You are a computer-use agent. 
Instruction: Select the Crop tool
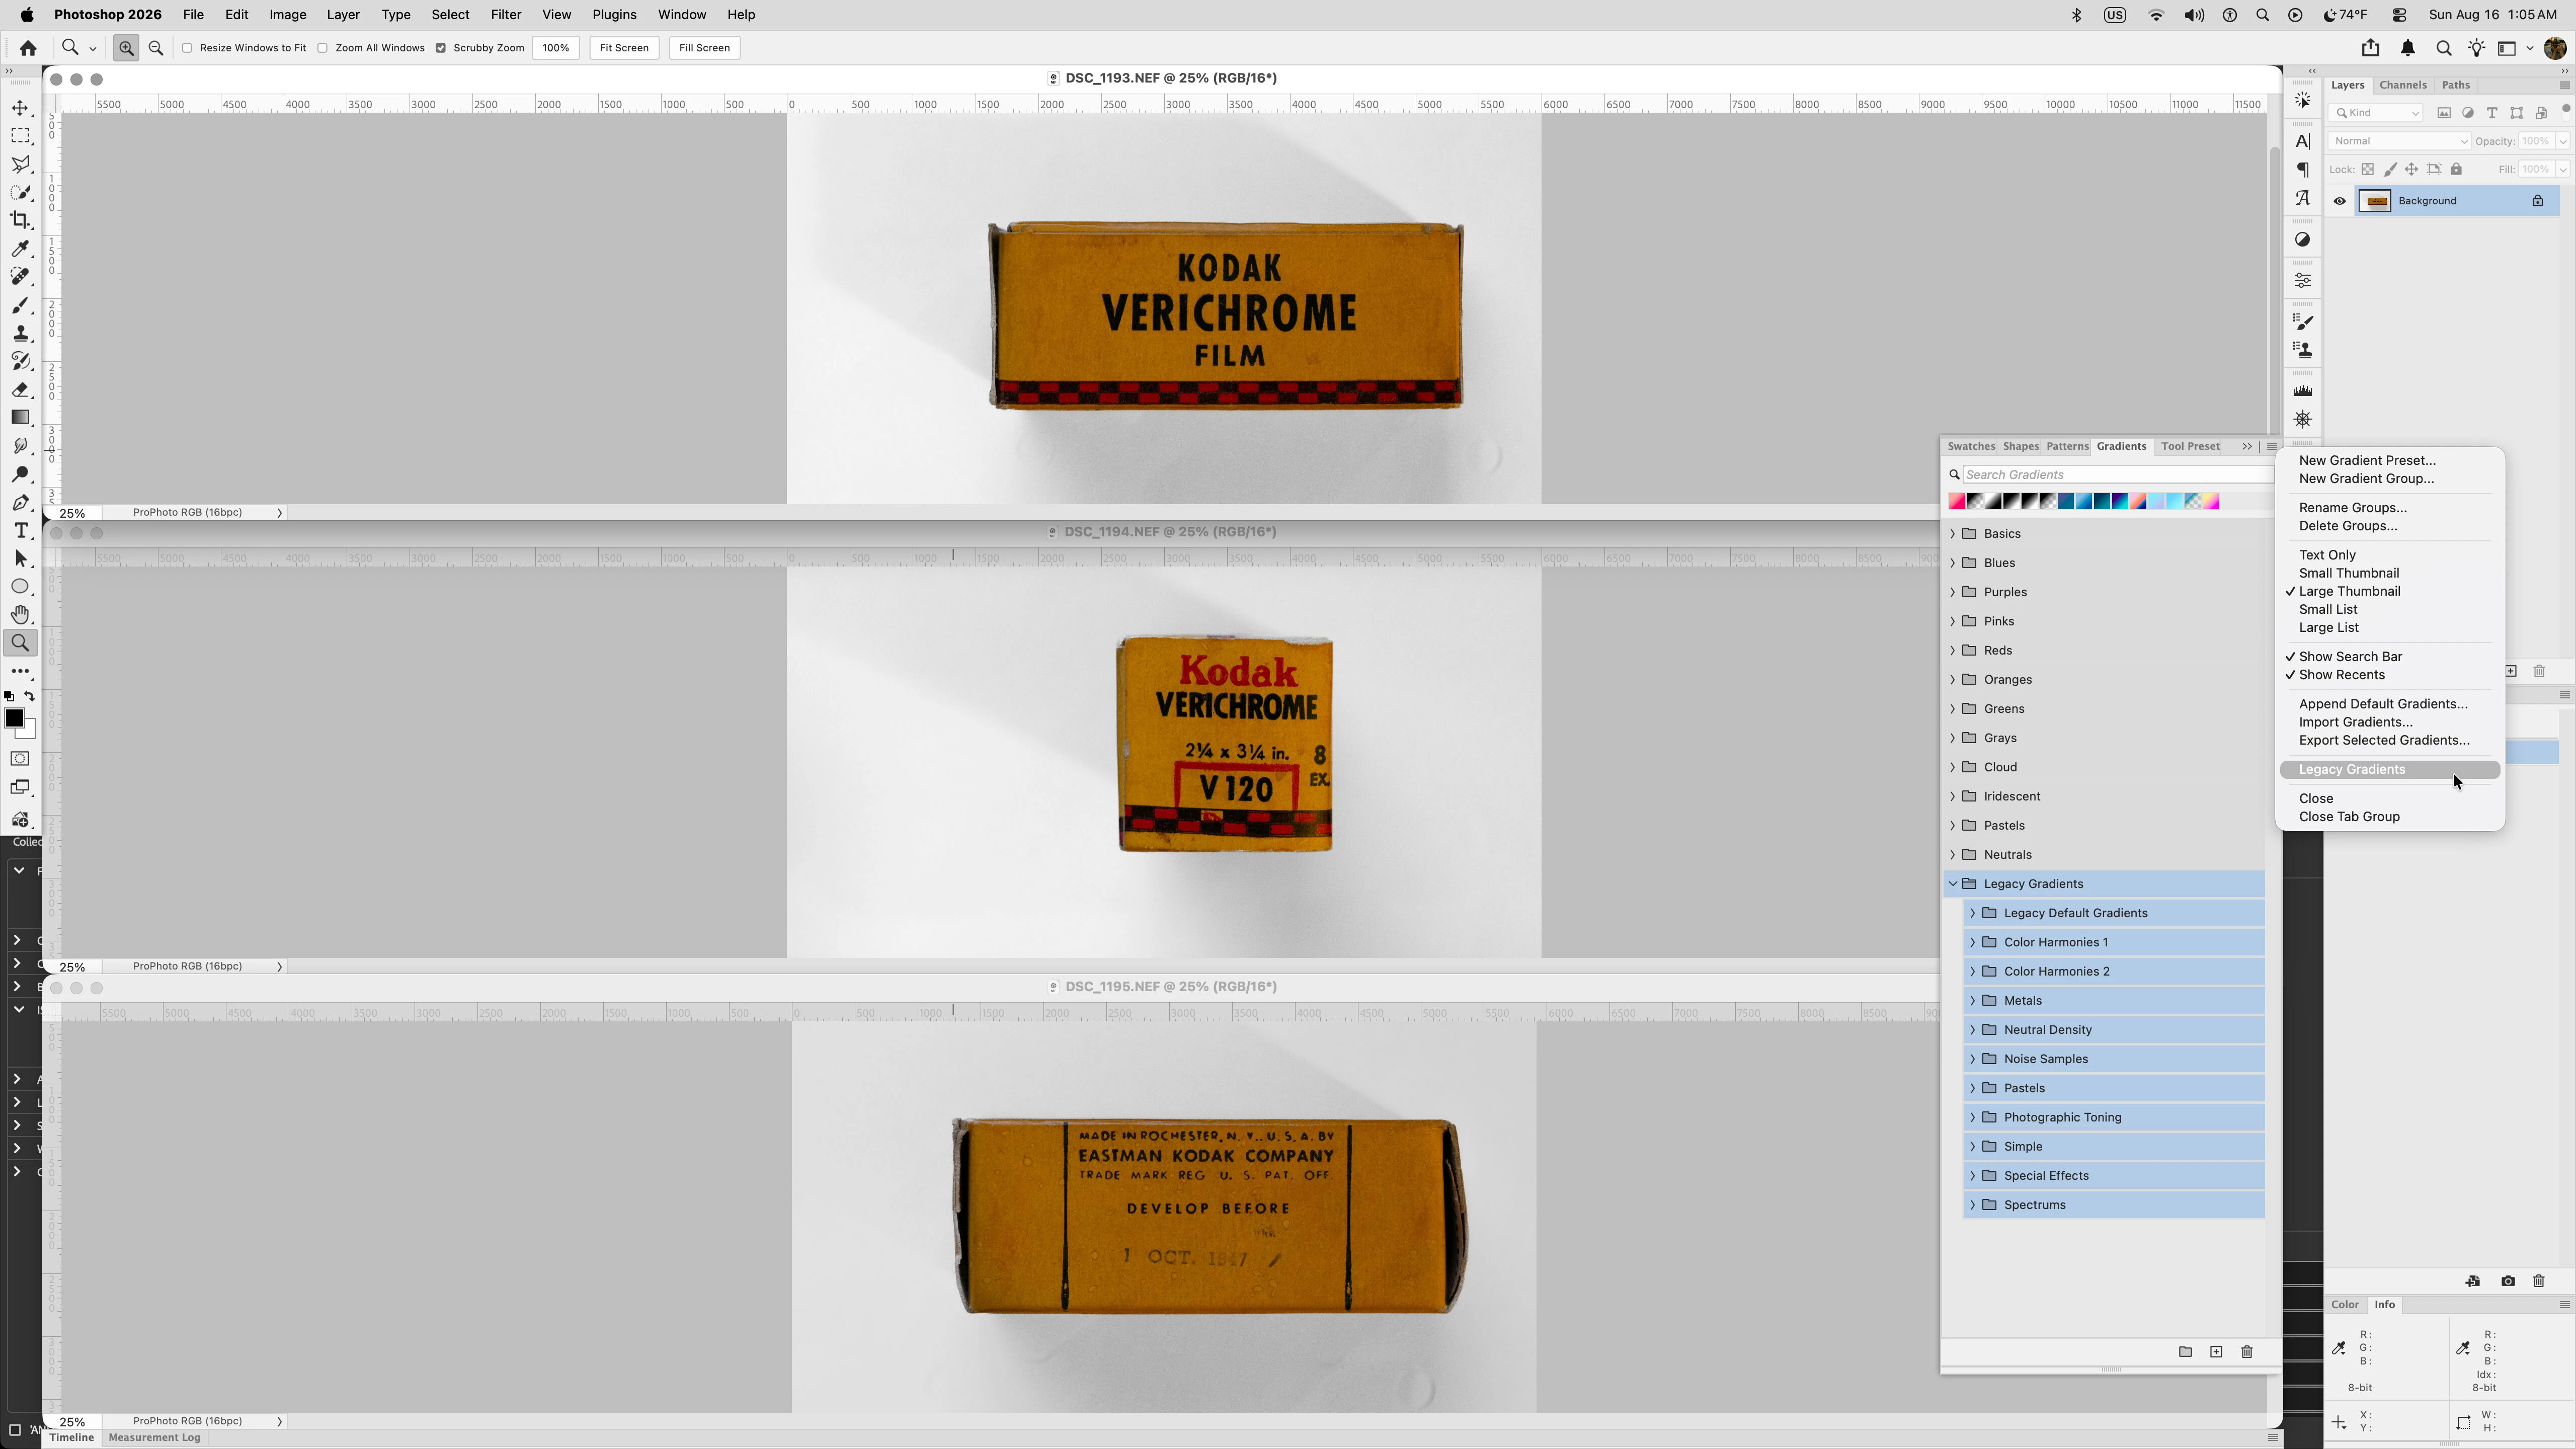pyautogui.click(x=20, y=220)
